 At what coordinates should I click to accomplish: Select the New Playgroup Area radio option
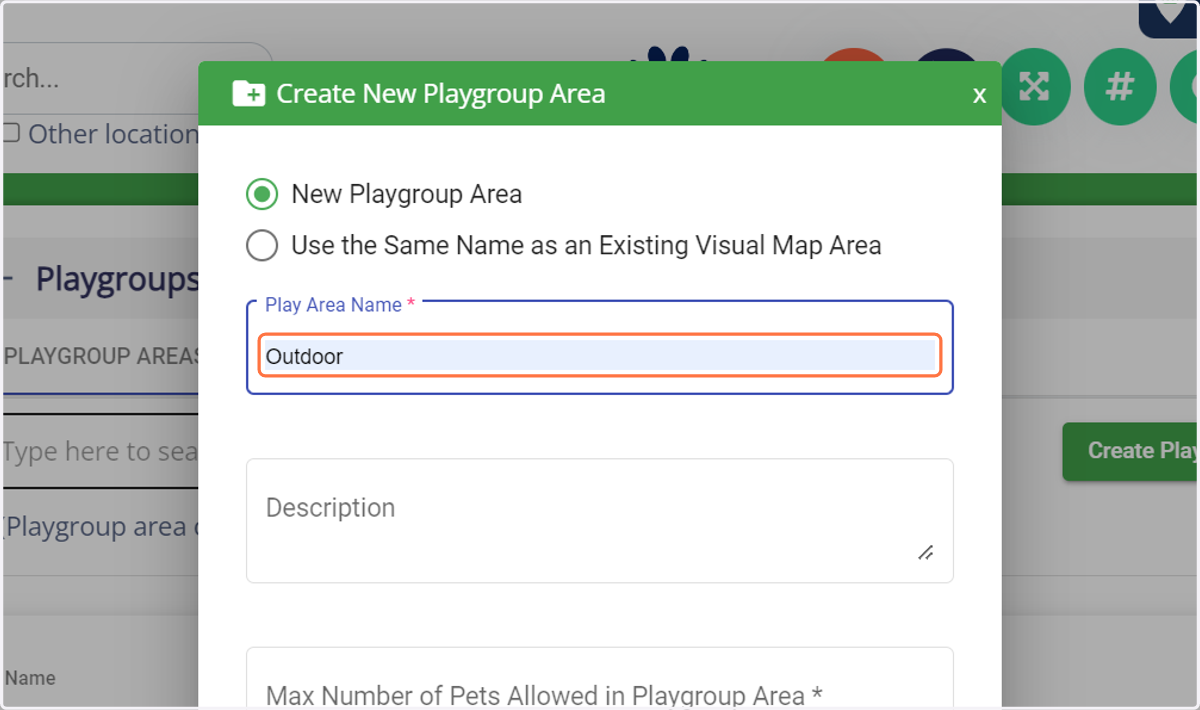(262, 194)
